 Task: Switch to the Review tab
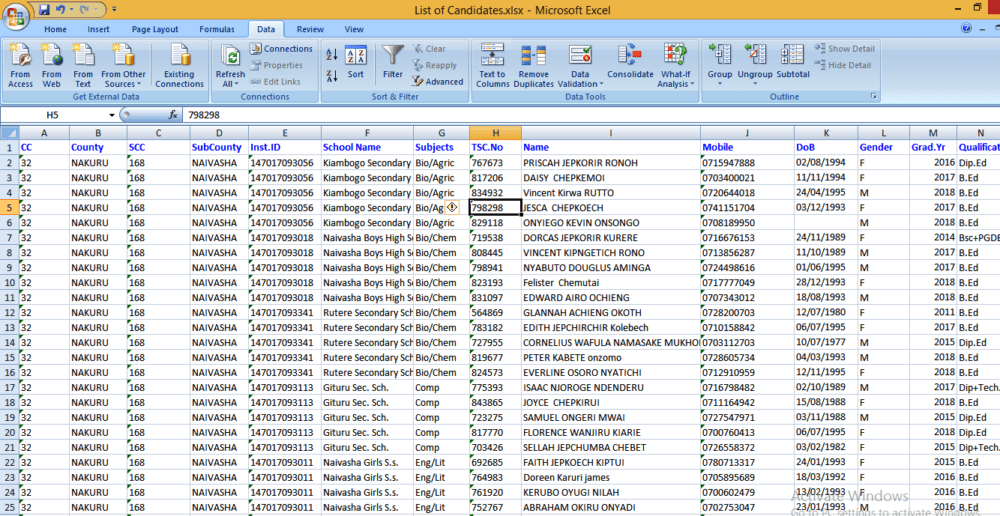310,29
